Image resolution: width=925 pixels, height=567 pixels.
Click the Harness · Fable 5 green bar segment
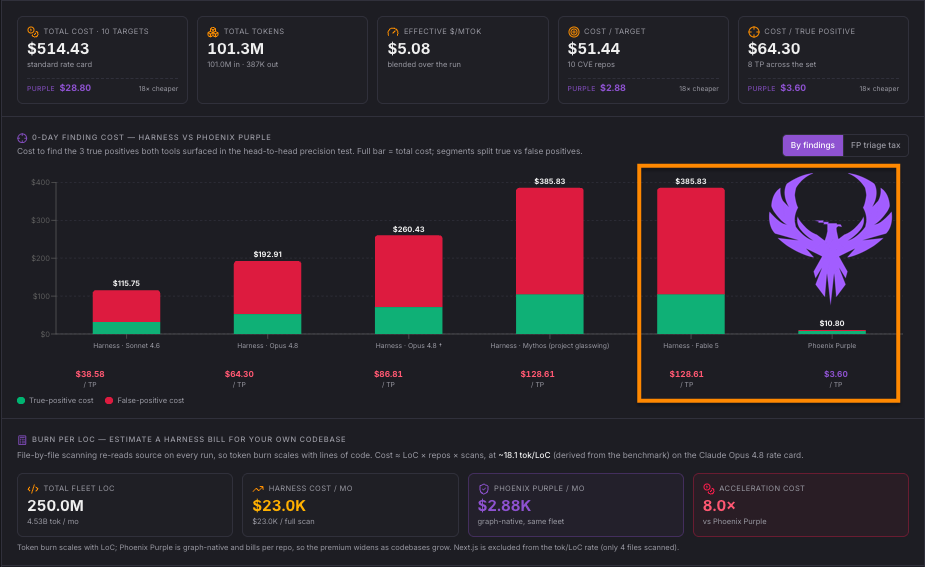(x=691, y=314)
